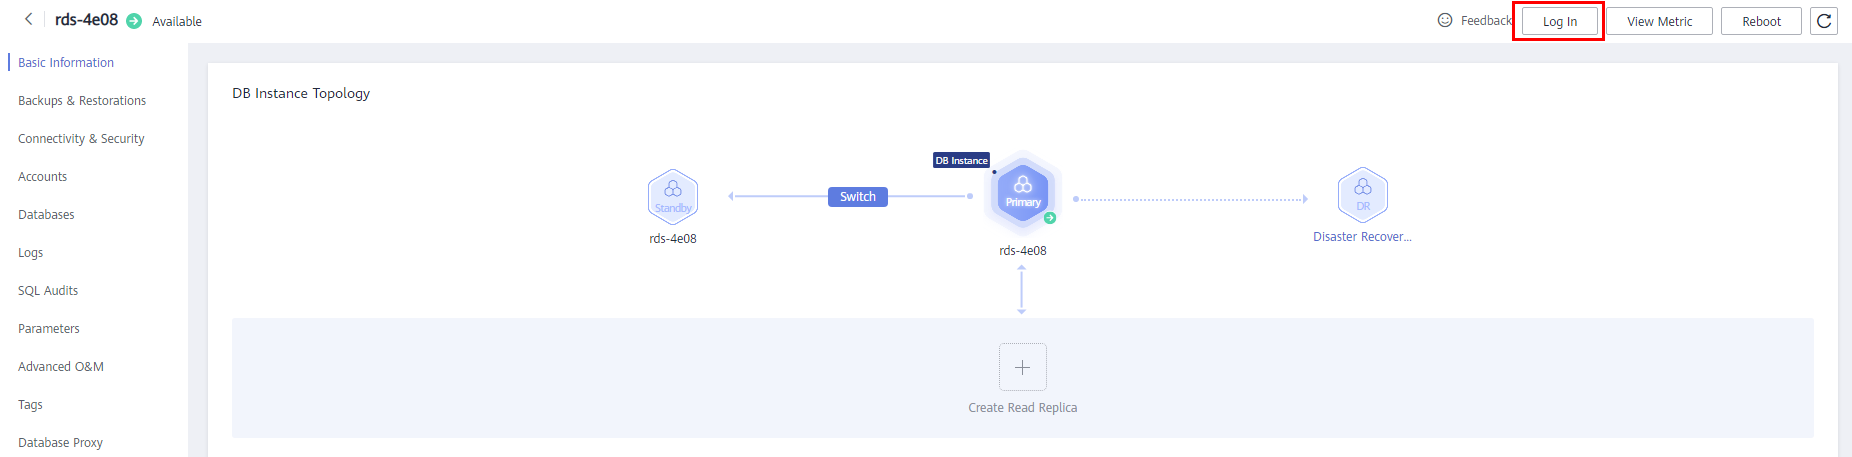This screenshot has height=457, width=1852.
Task: Open Backups & Restorations in the sidebar
Action: (82, 101)
